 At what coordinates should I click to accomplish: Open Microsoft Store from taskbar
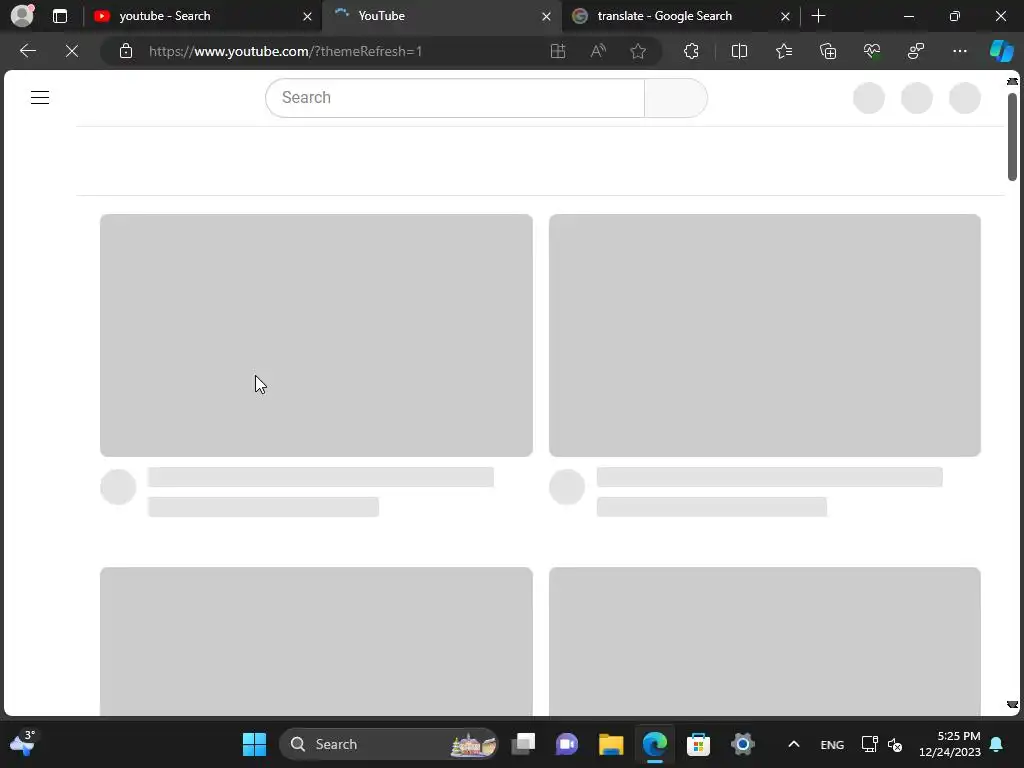[699, 744]
